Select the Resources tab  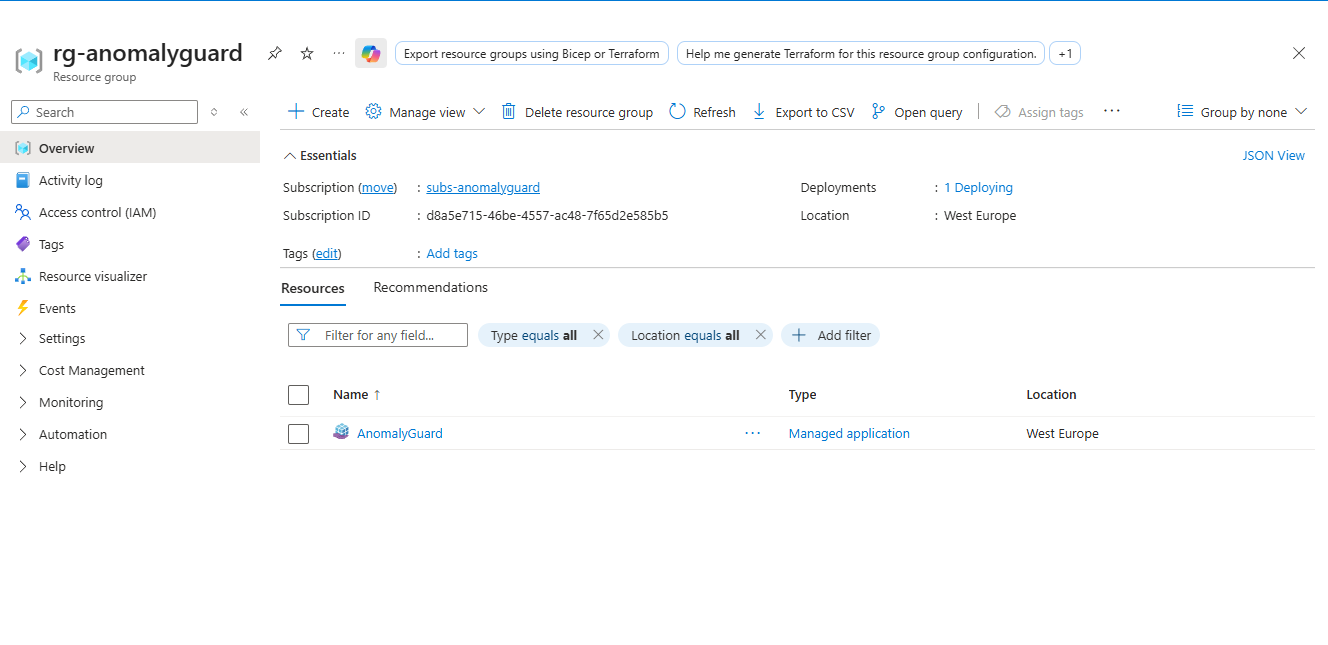click(313, 288)
